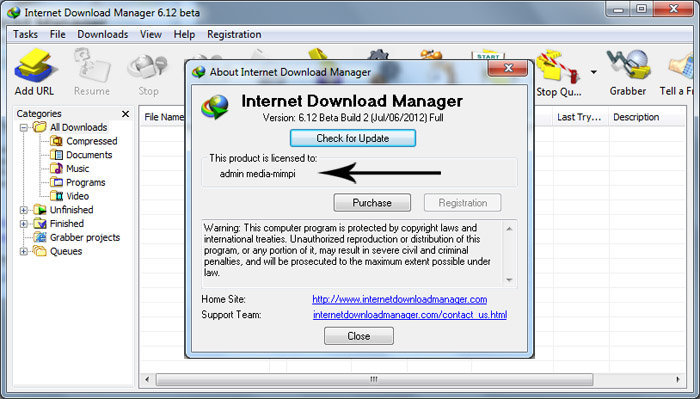Expand the Unfinished tree node

[24, 210]
